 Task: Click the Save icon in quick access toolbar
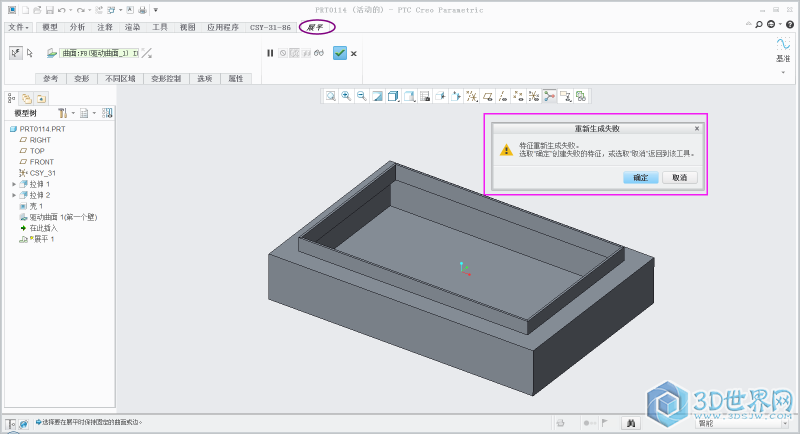[x=49, y=10]
